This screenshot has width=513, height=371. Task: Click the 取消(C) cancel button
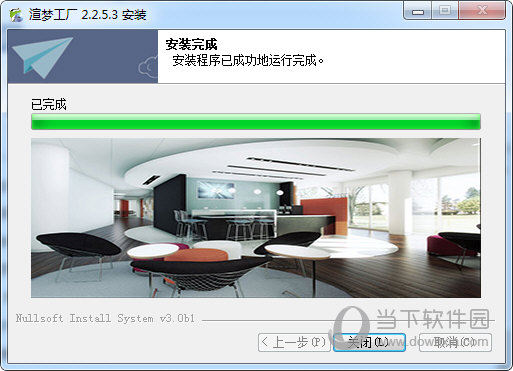click(x=455, y=342)
